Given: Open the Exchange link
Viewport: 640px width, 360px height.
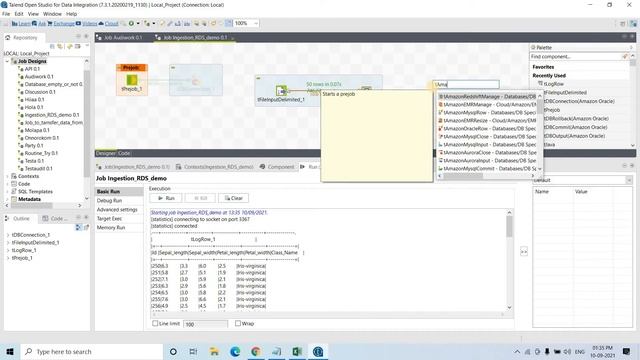Looking at the screenshot, I should [x=64, y=24].
